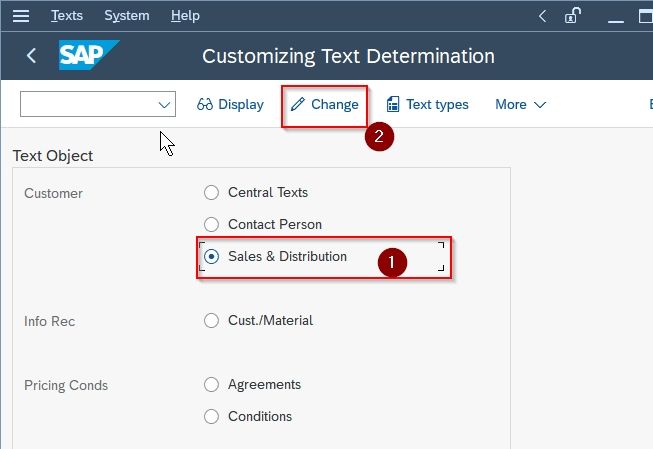
Task: Select the Cust./Material radio button
Action: point(211,320)
